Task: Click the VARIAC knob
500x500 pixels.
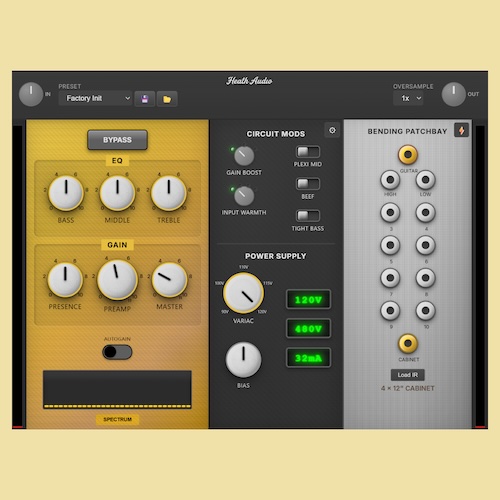Action: 243,293
